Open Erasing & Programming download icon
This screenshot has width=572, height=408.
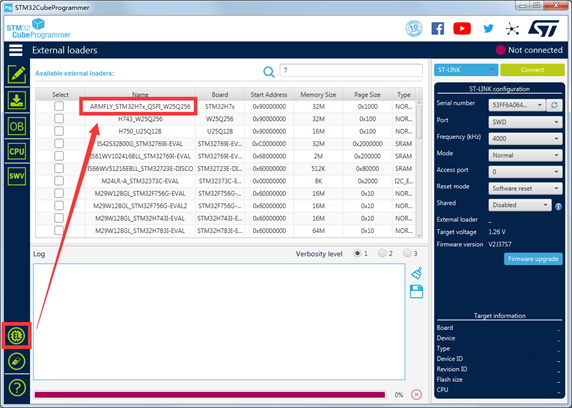pyautogui.click(x=17, y=100)
